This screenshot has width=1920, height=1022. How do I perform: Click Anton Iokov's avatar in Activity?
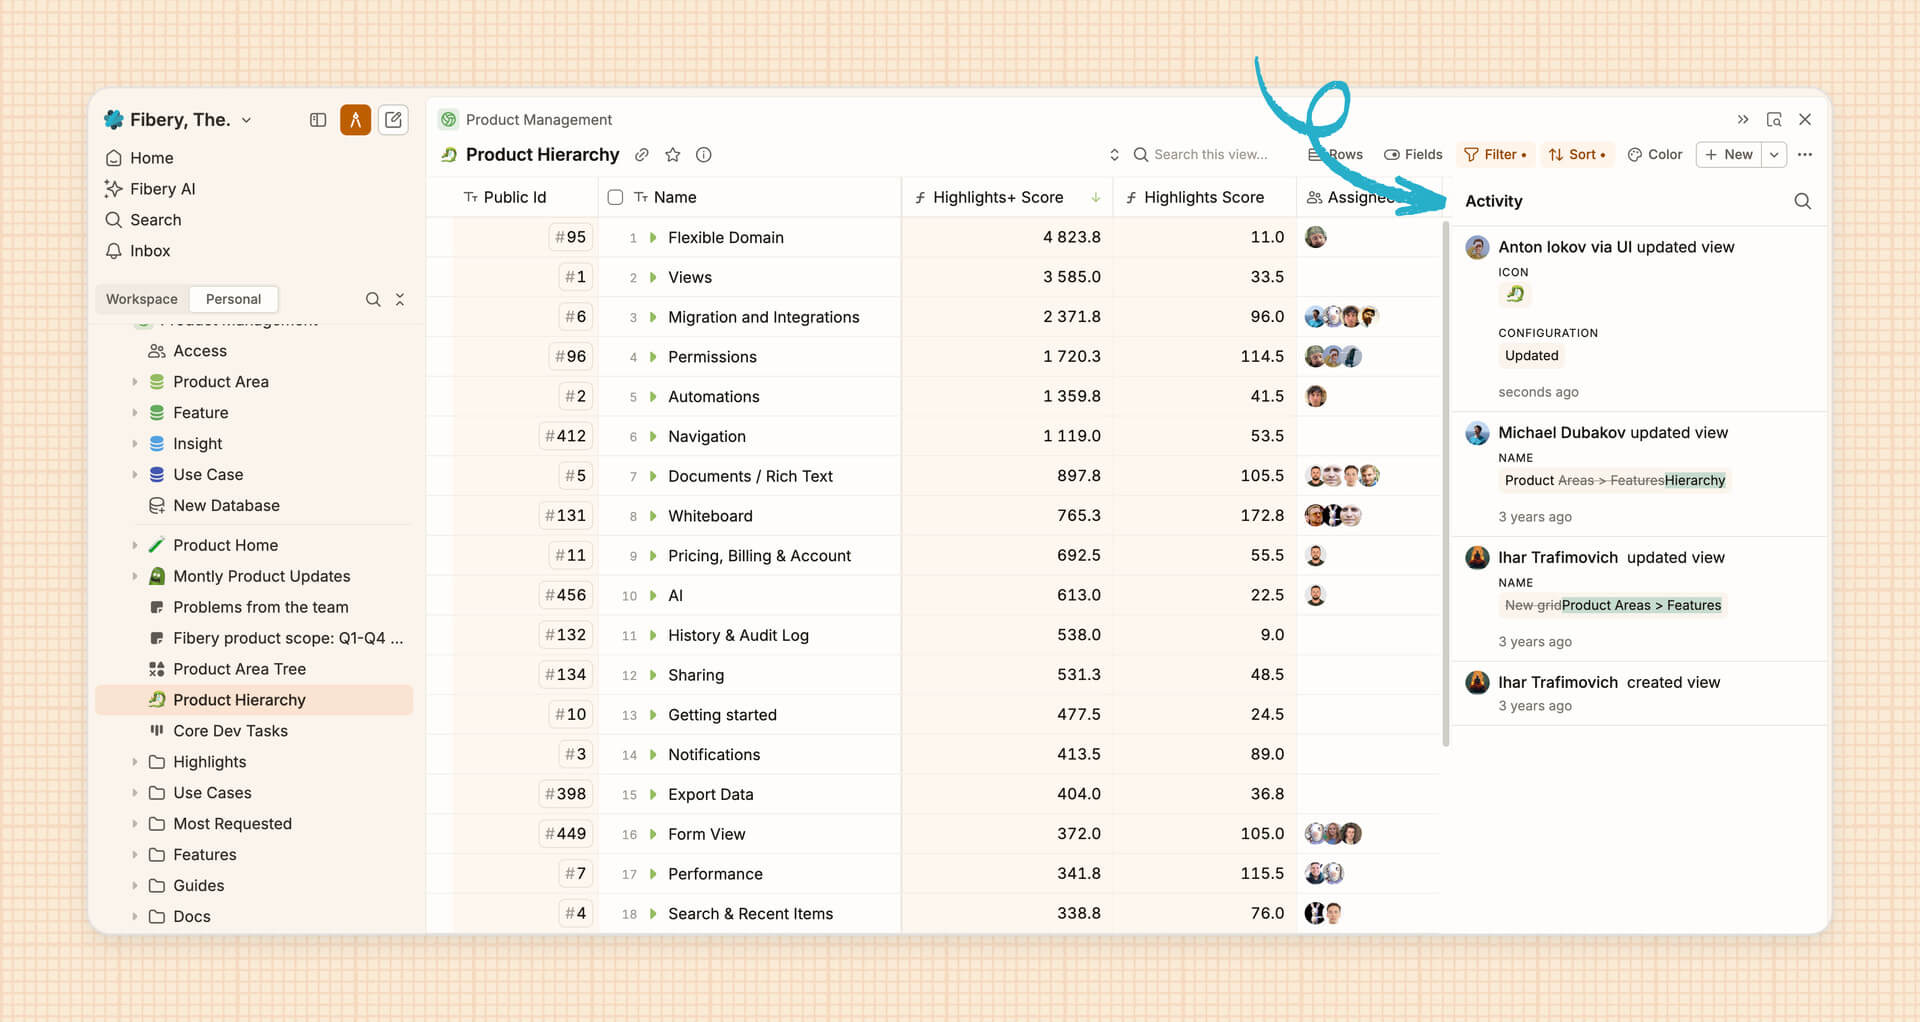click(x=1477, y=247)
